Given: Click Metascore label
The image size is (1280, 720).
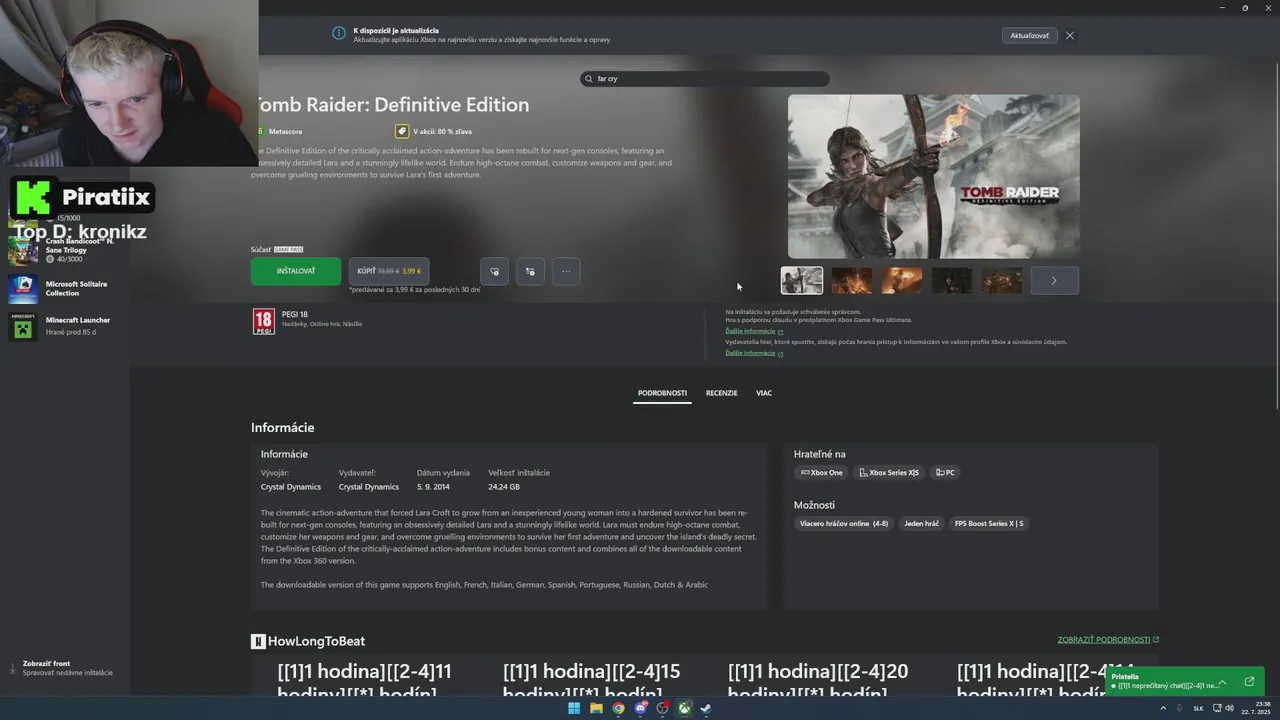Looking at the screenshot, I should pos(285,131).
